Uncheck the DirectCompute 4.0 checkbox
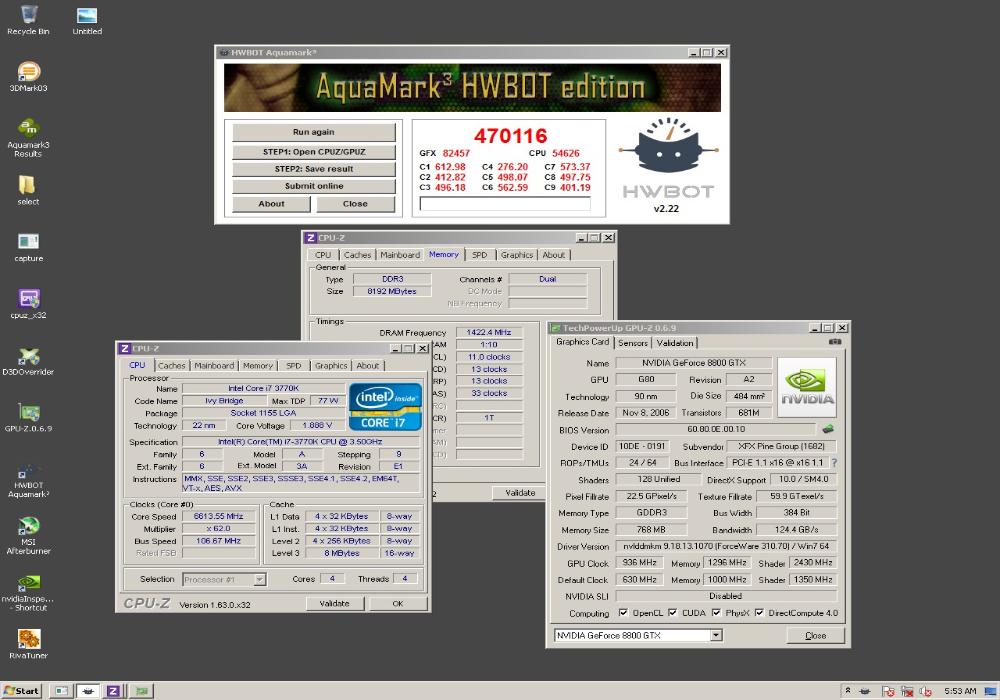The height and width of the screenshot is (700, 1000). [x=759, y=613]
